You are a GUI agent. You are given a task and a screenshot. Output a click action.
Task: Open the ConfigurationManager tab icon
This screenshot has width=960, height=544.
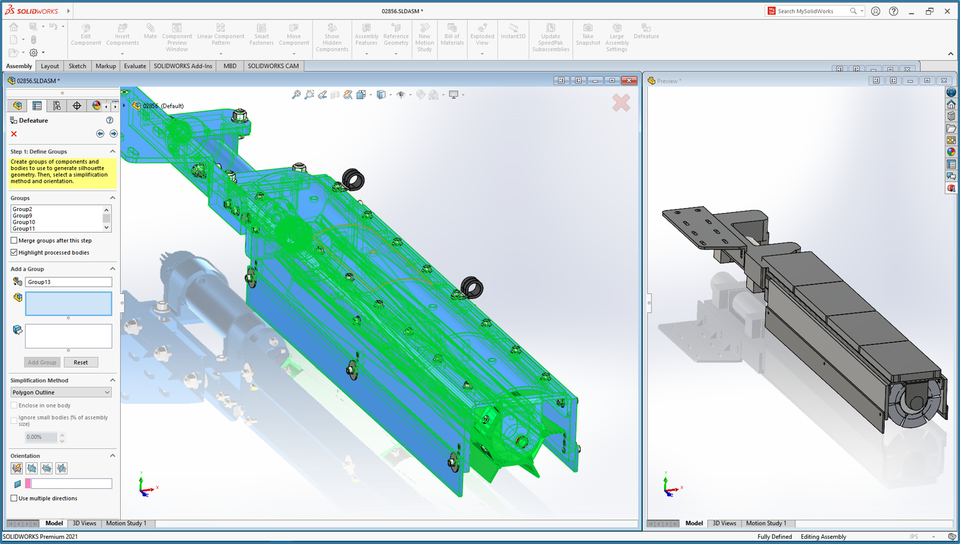click(57, 105)
